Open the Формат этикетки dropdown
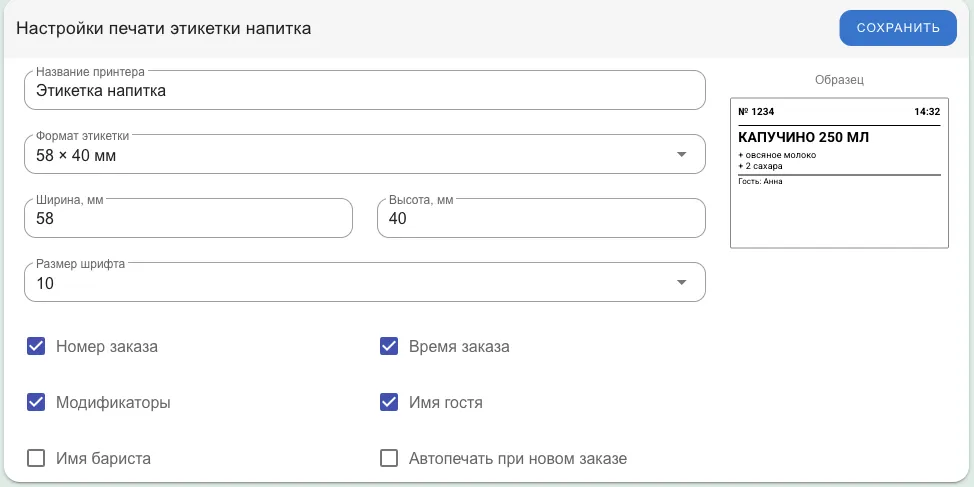Viewport: 974px width, 487px height. click(365, 155)
